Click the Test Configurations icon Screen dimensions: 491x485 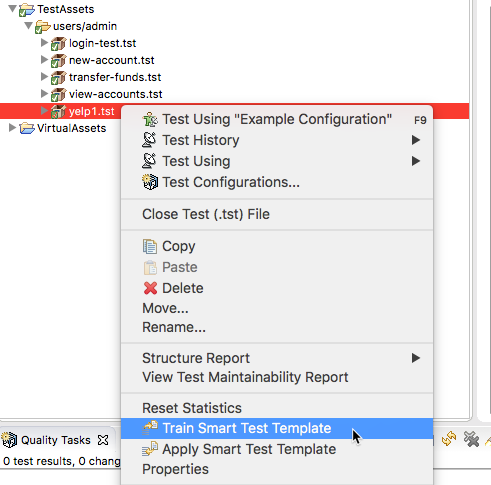click(x=150, y=182)
